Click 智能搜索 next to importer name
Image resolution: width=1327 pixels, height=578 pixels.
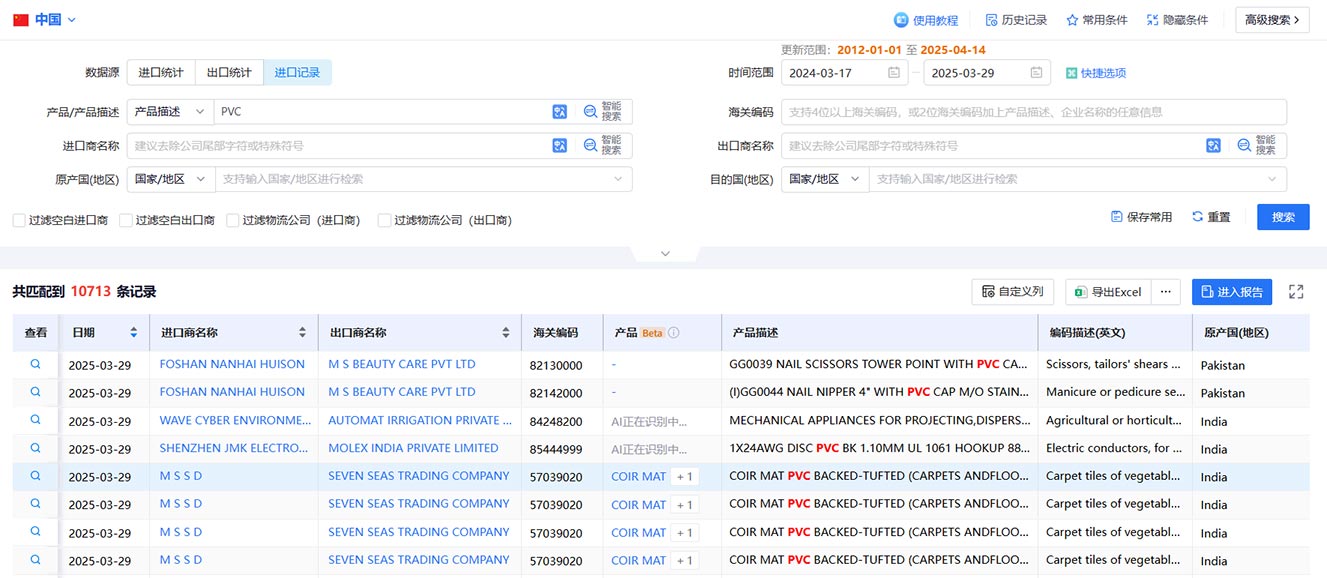pyautogui.click(x=603, y=146)
